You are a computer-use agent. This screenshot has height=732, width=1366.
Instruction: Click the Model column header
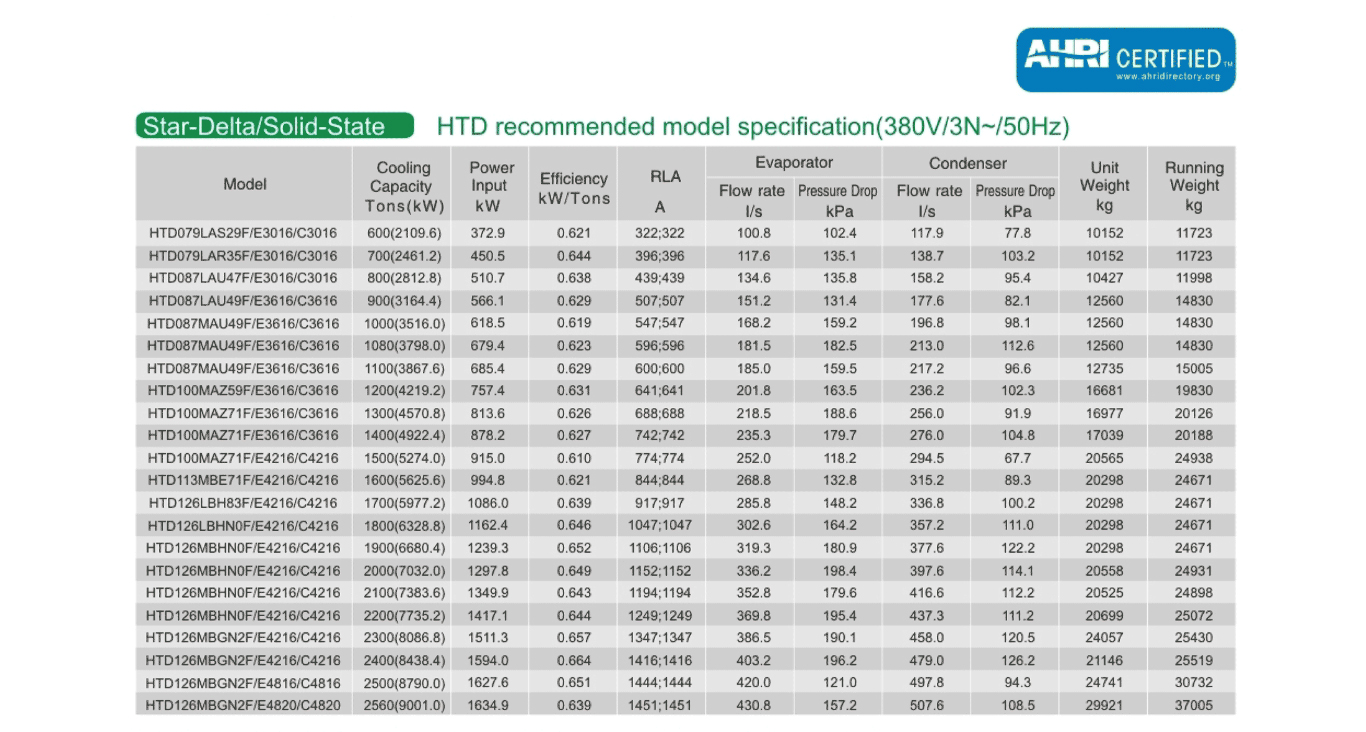pos(244,184)
